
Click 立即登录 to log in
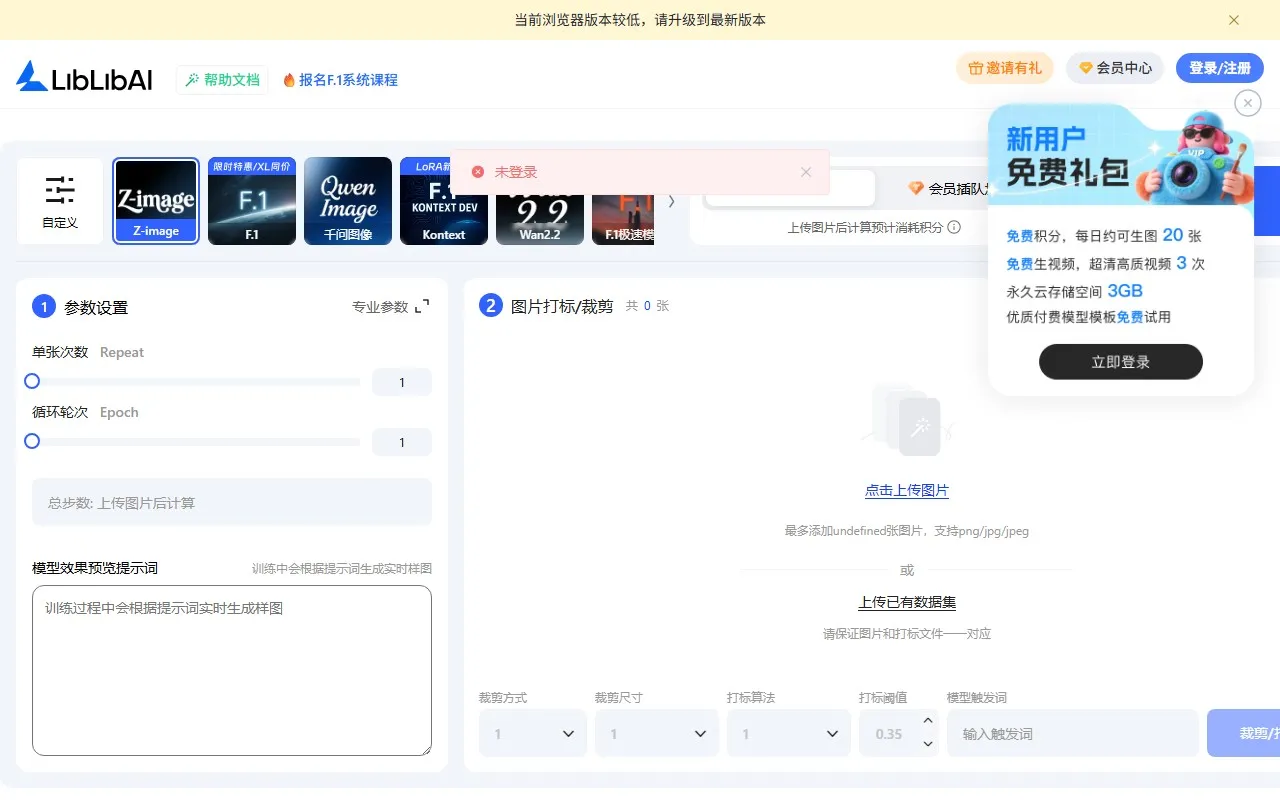(1120, 362)
